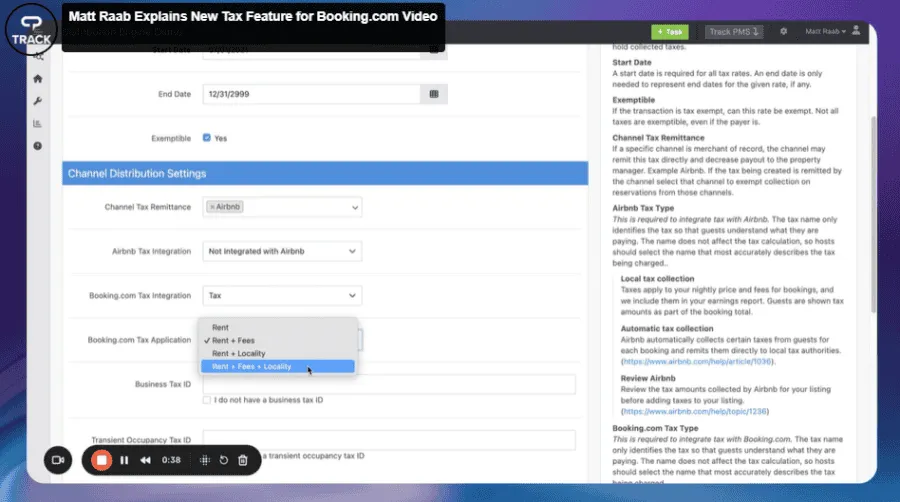Open the wrench tools sidebar icon
This screenshot has height=502, width=900.
pyautogui.click(x=38, y=101)
